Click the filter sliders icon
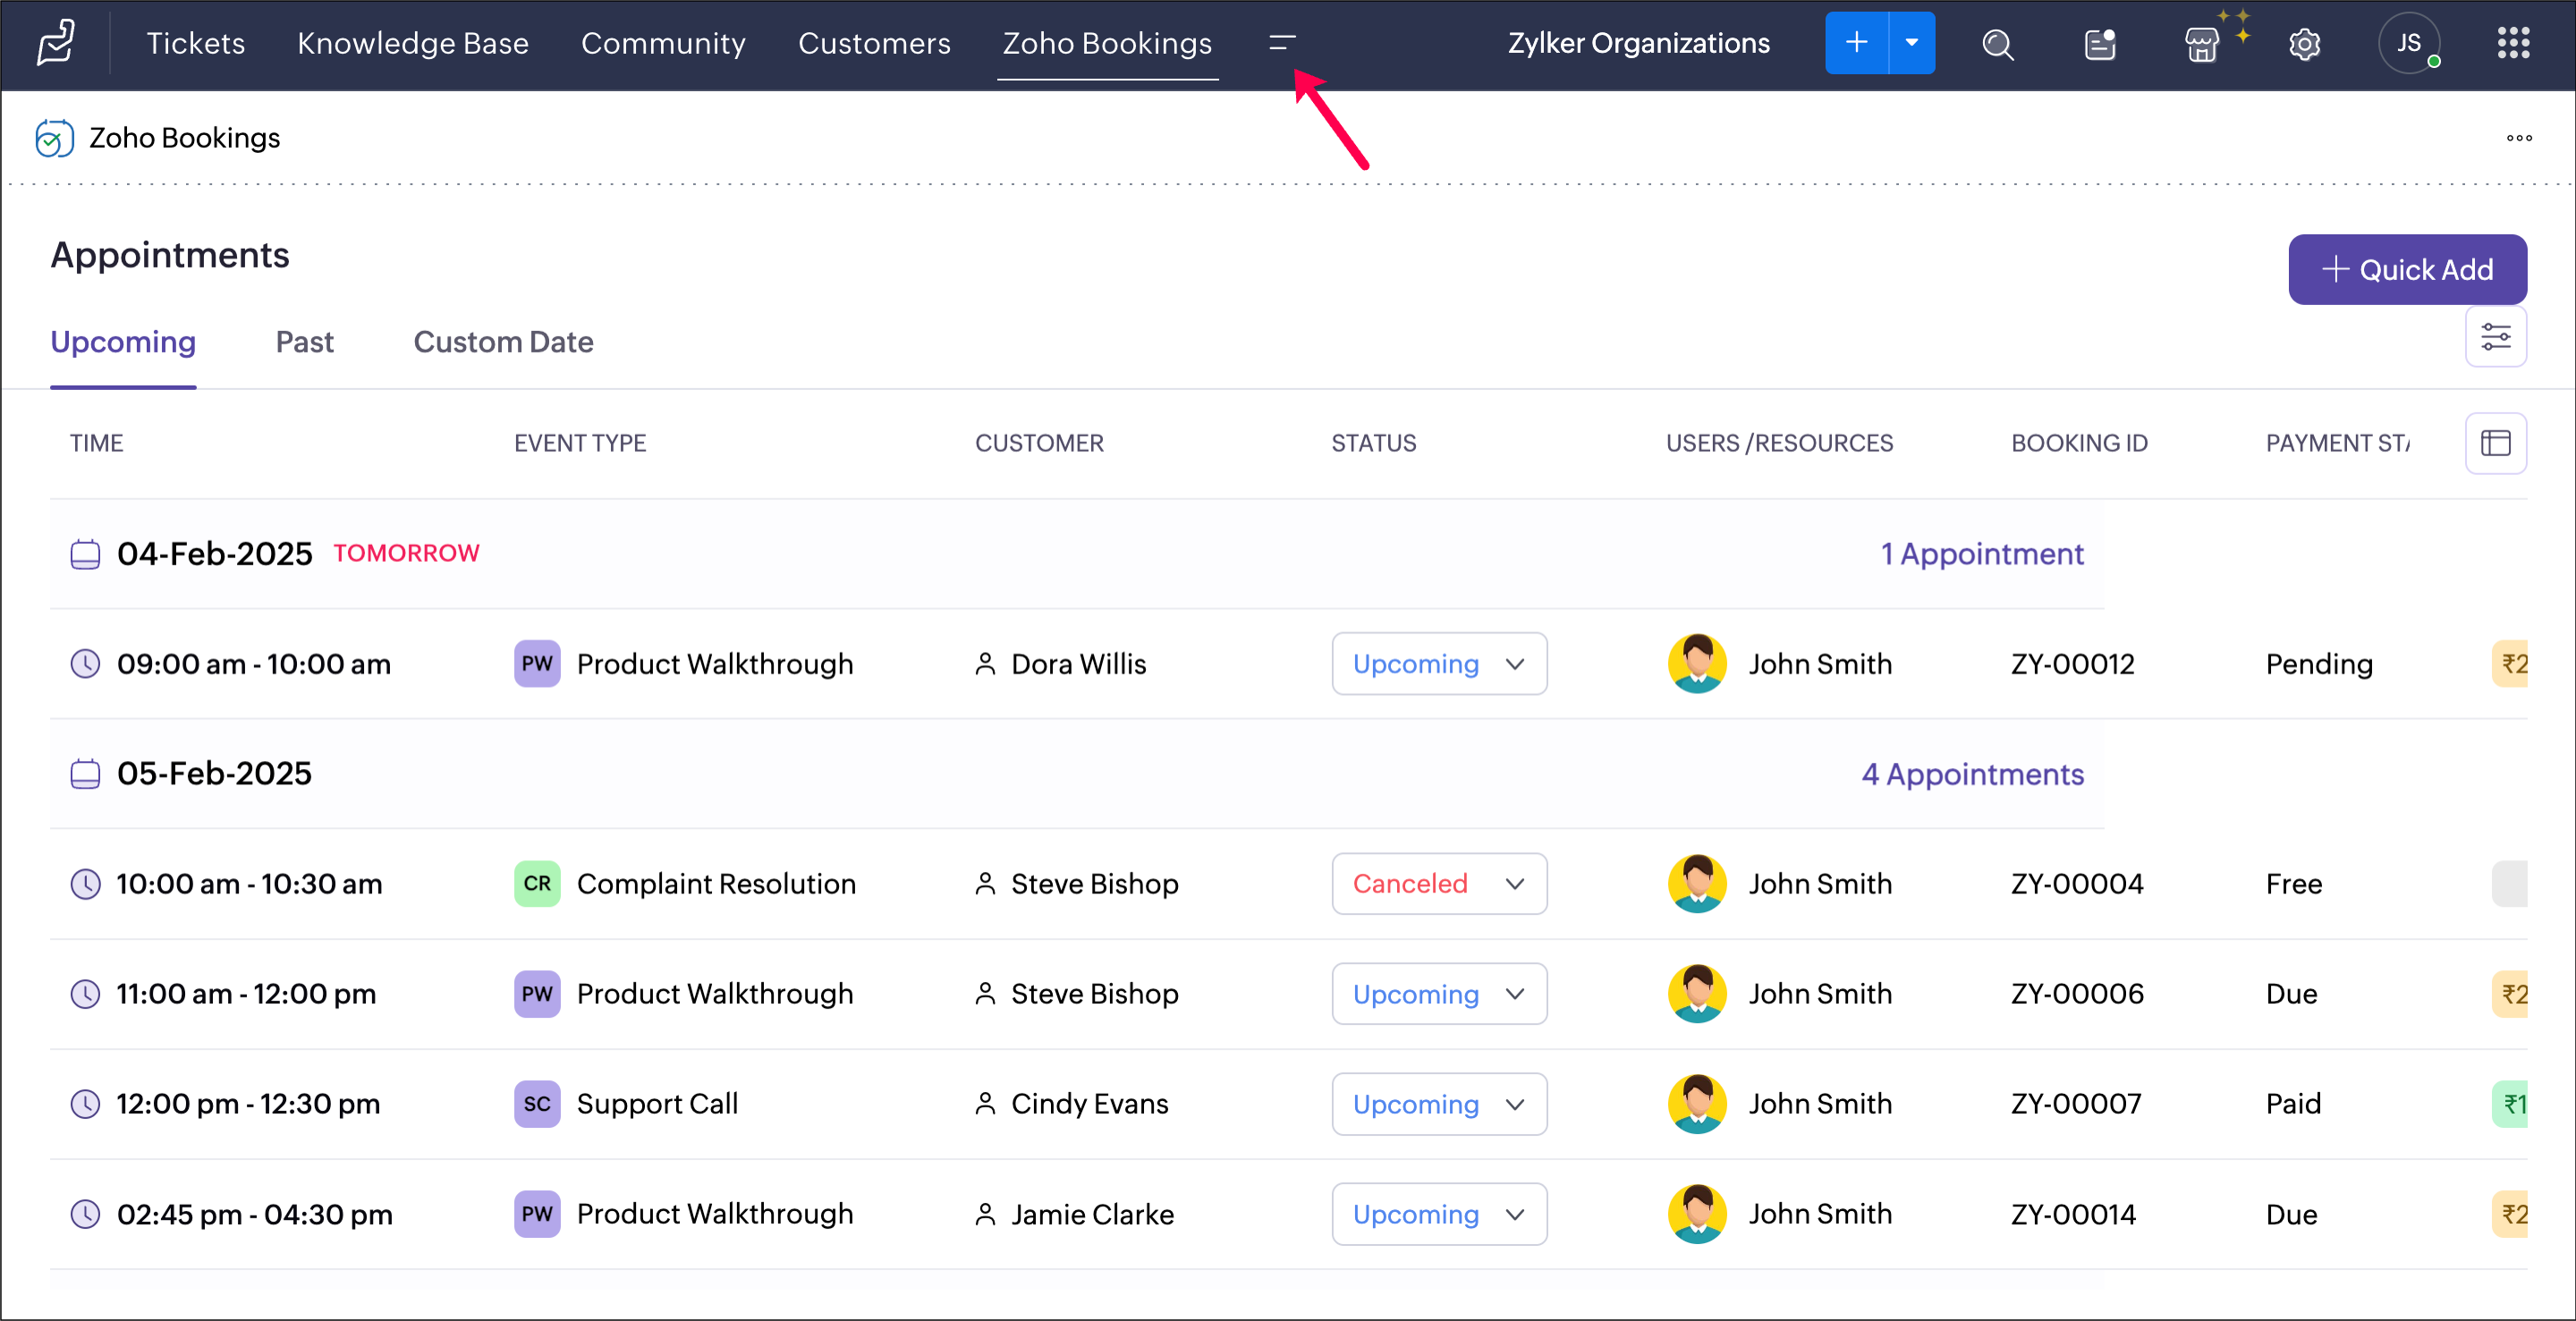The image size is (2576, 1321). [x=2495, y=337]
